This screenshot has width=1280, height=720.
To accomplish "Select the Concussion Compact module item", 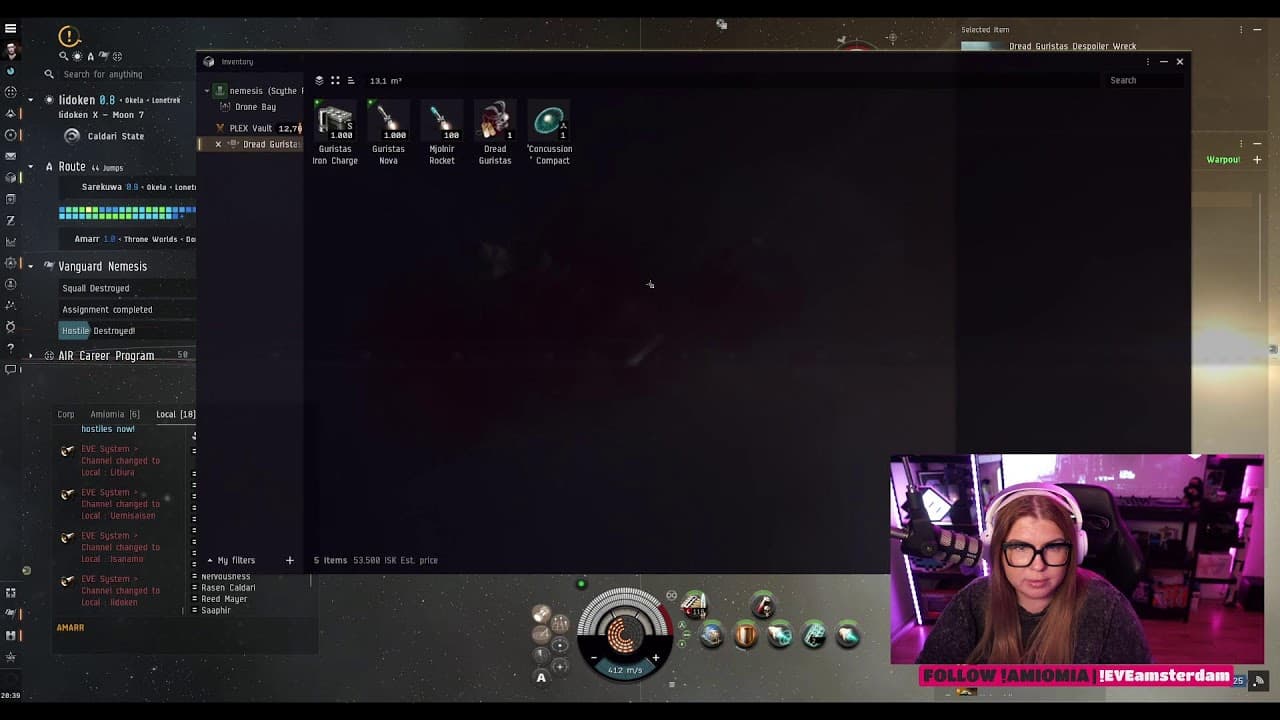I will (x=549, y=133).
